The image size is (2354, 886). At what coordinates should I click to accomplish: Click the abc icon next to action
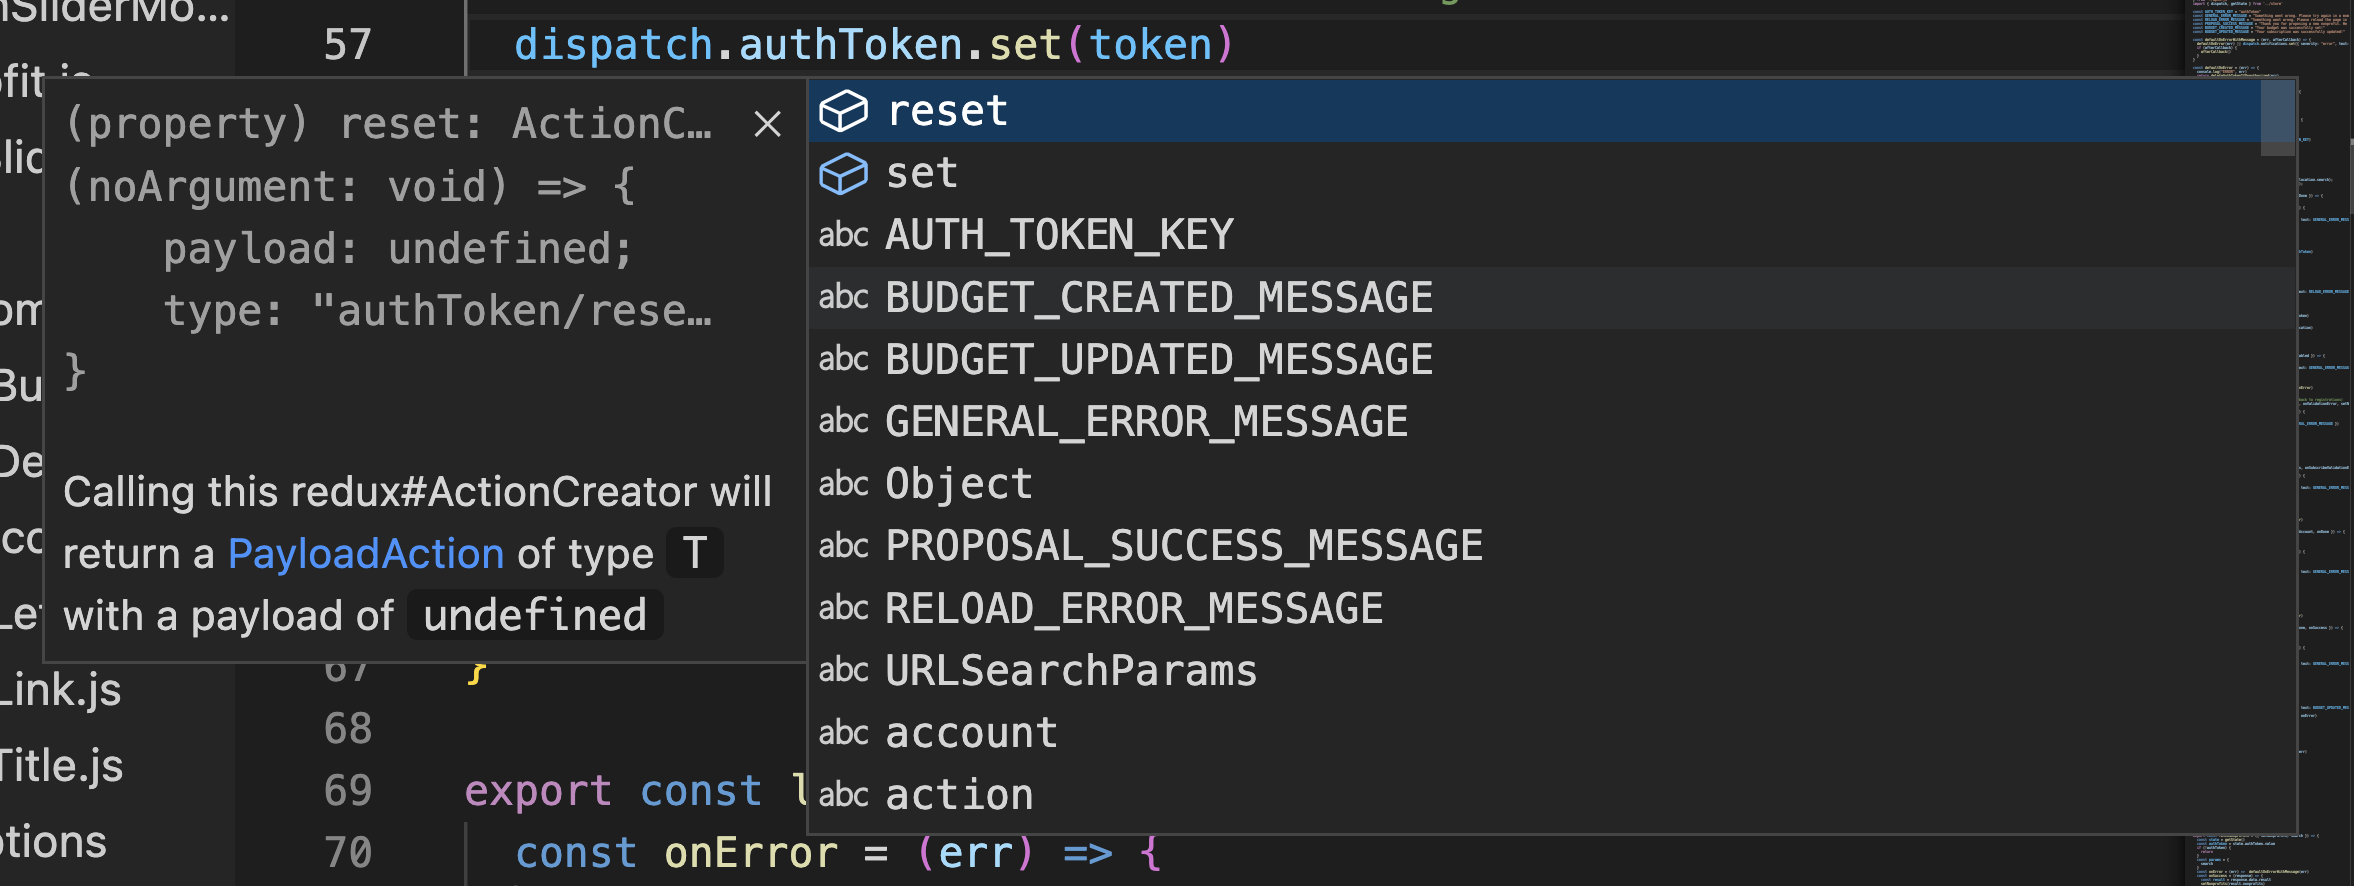[x=843, y=794]
